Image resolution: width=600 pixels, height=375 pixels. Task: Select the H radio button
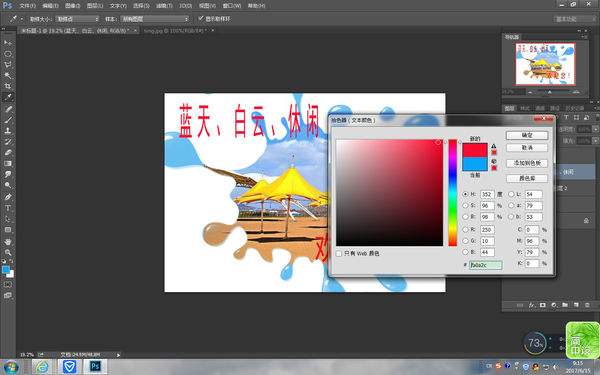[465, 194]
